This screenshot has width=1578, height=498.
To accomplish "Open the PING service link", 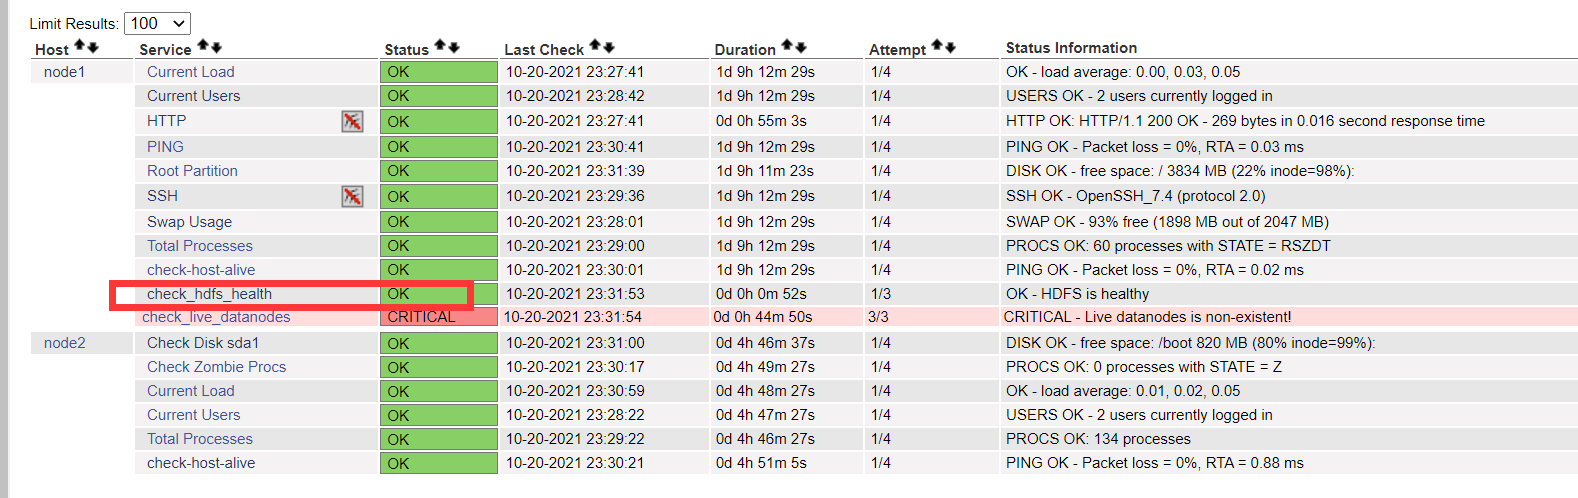I will [165, 147].
